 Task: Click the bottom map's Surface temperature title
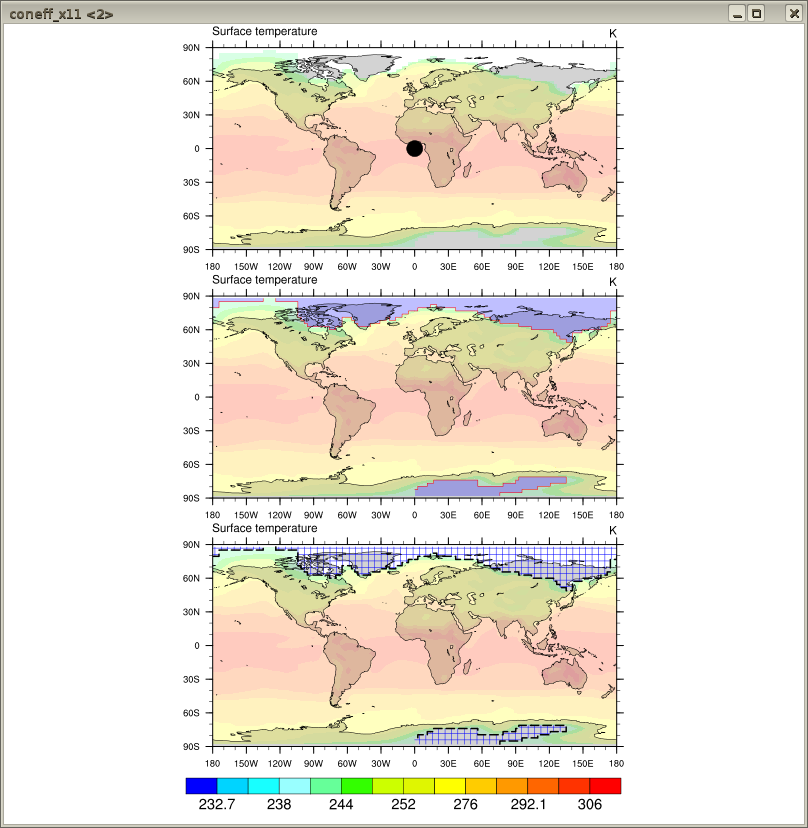(x=265, y=528)
